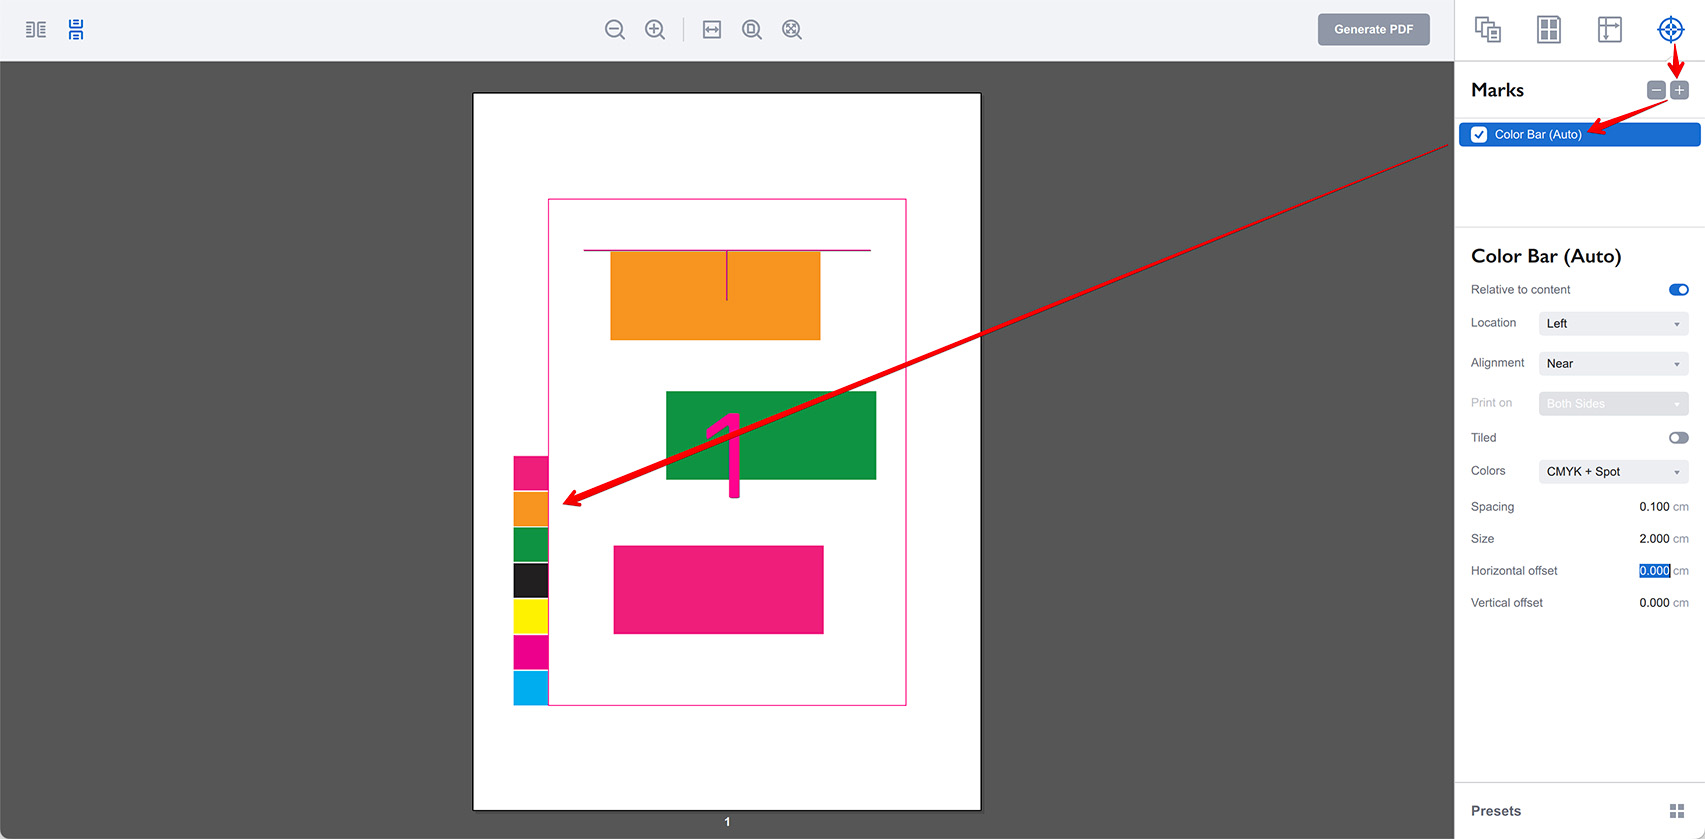1705x839 pixels.
Task: Switch to the two-column page view icon
Action: point(36,30)
